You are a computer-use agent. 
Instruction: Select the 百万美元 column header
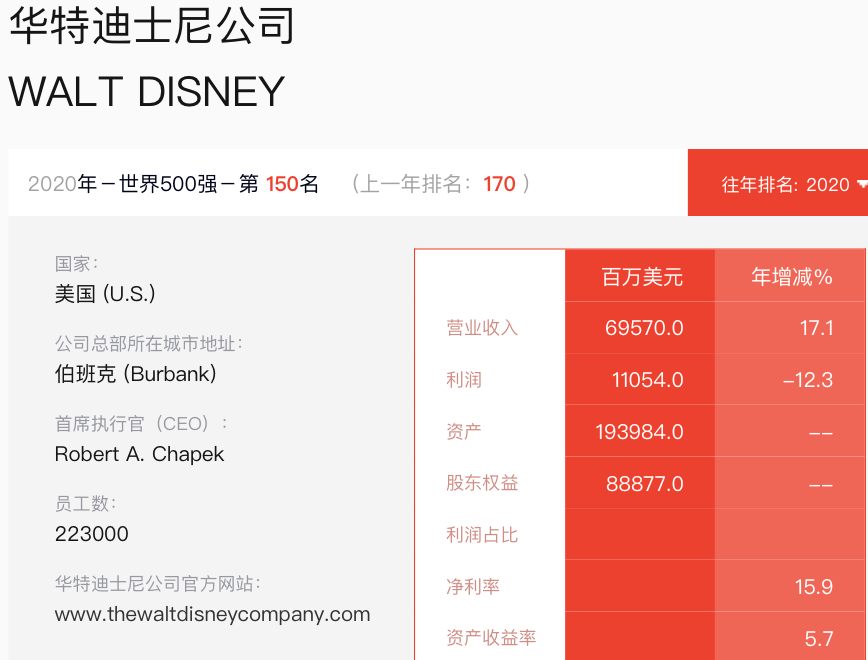click(642, 277)
